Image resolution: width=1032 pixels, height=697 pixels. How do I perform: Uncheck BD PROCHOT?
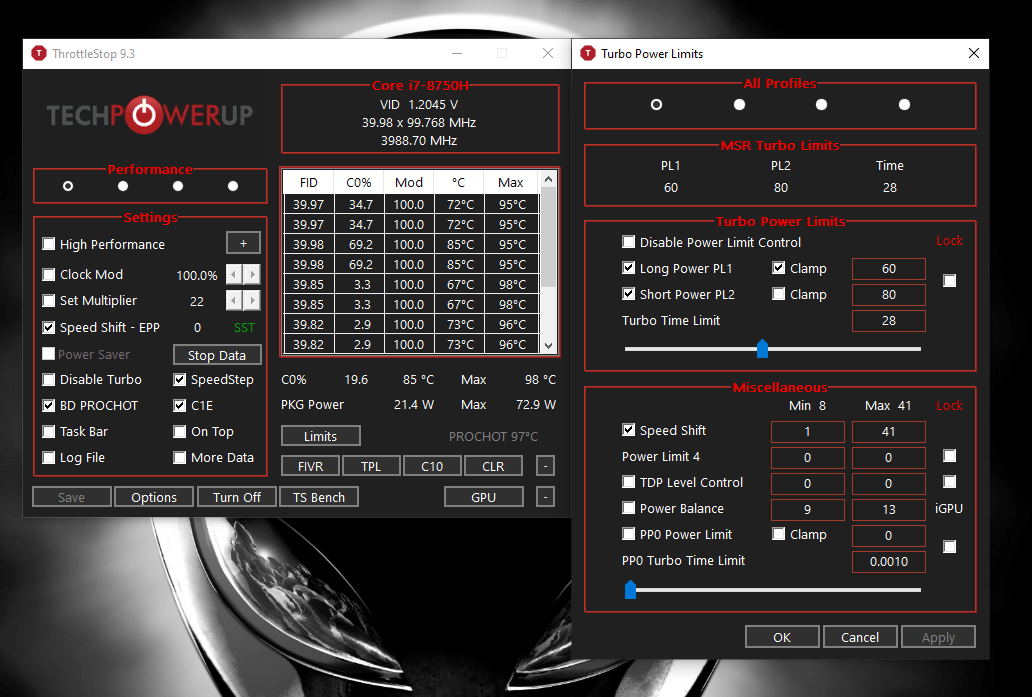[47, 405]
